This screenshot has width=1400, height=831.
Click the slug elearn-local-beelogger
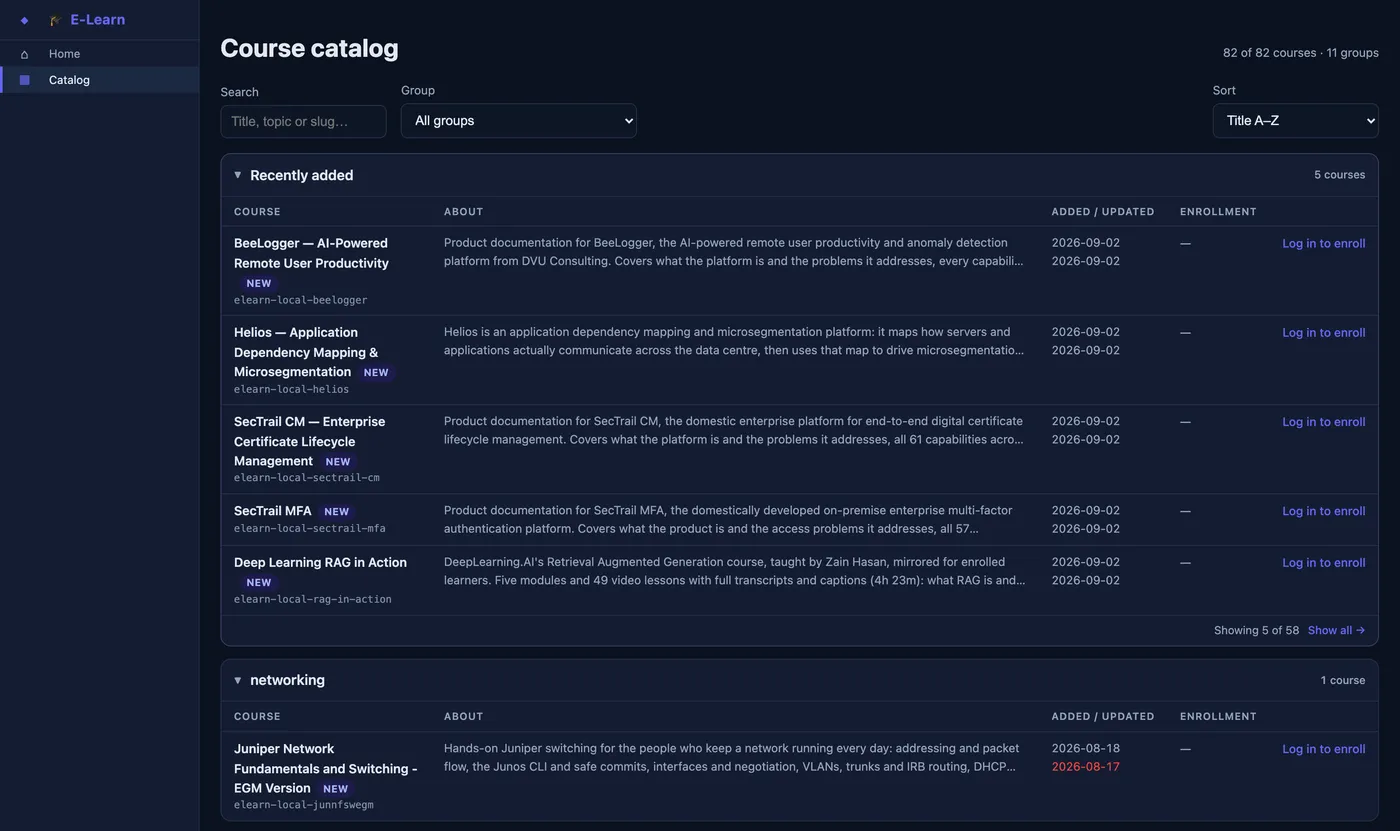pos(300,300)
